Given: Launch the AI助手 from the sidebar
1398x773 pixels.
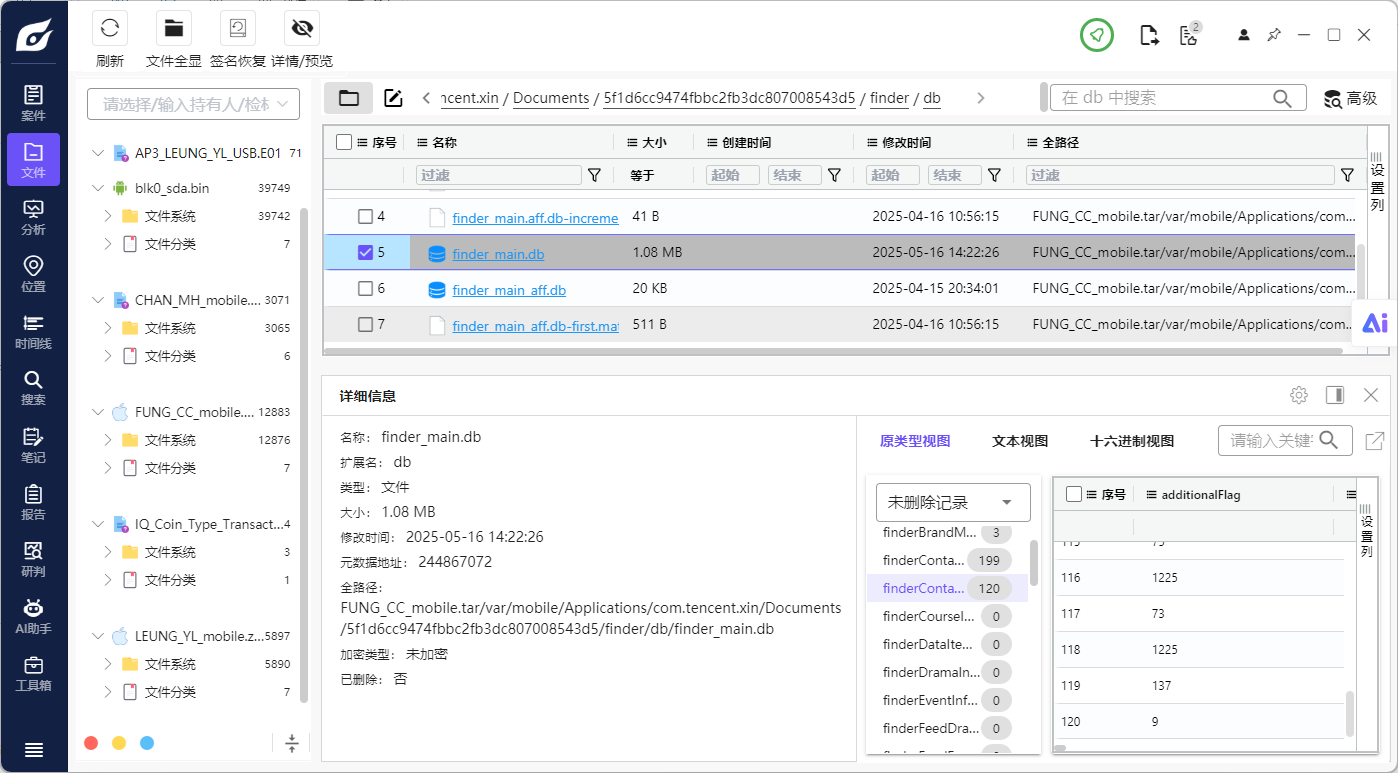Looking at the screenshot, I should (x=33, y=616).
